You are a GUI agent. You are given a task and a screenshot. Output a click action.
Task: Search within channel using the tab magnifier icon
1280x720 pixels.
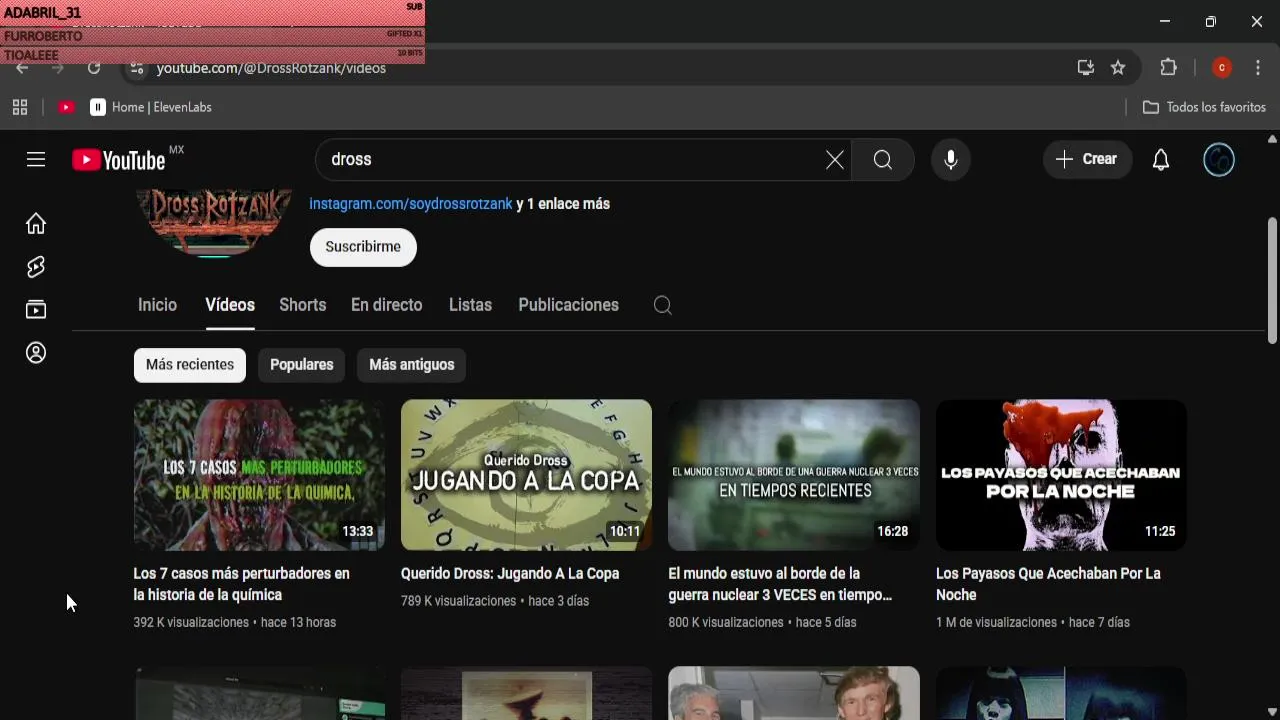click(662, 306)
